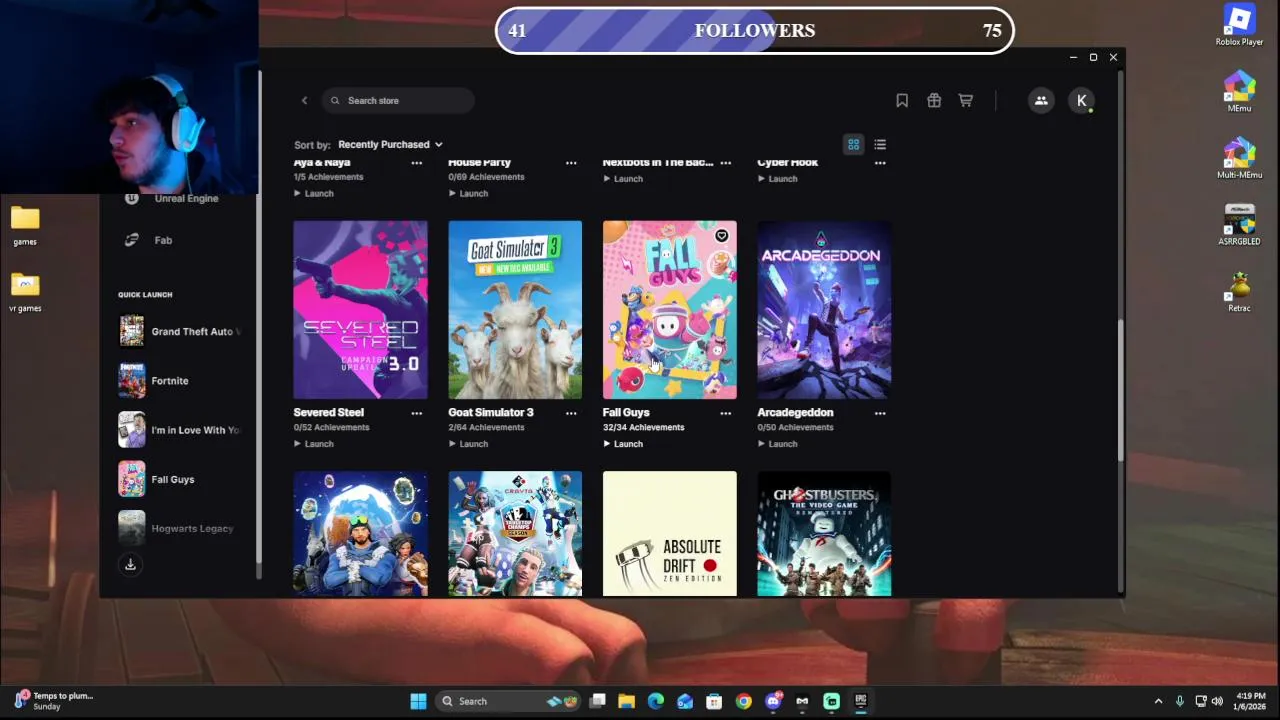Viewport: 1280px width, 720px height.
Task: Open the gift redeem icon
Action: click(934, 100)
